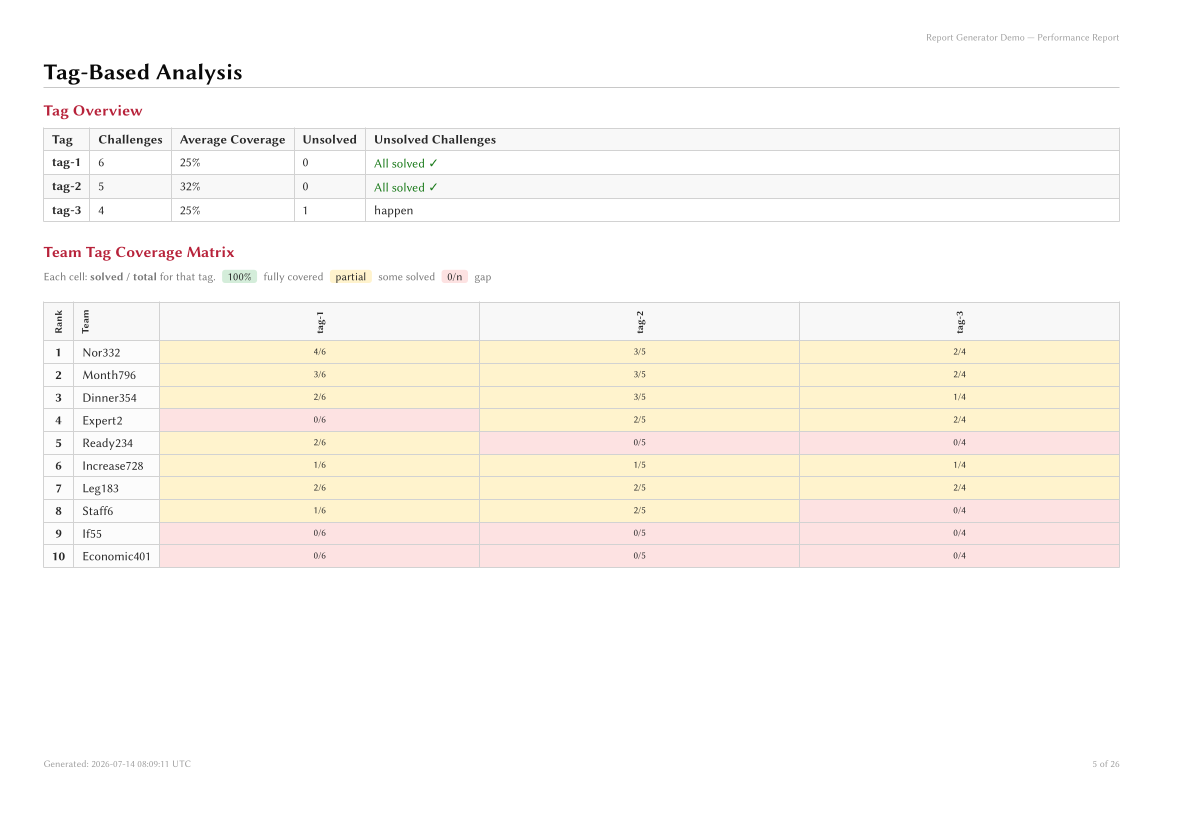The width and height of the screenshot is (1179, 815).
Task: Click the rotated tag-1 matrix header
Action: 320,322
